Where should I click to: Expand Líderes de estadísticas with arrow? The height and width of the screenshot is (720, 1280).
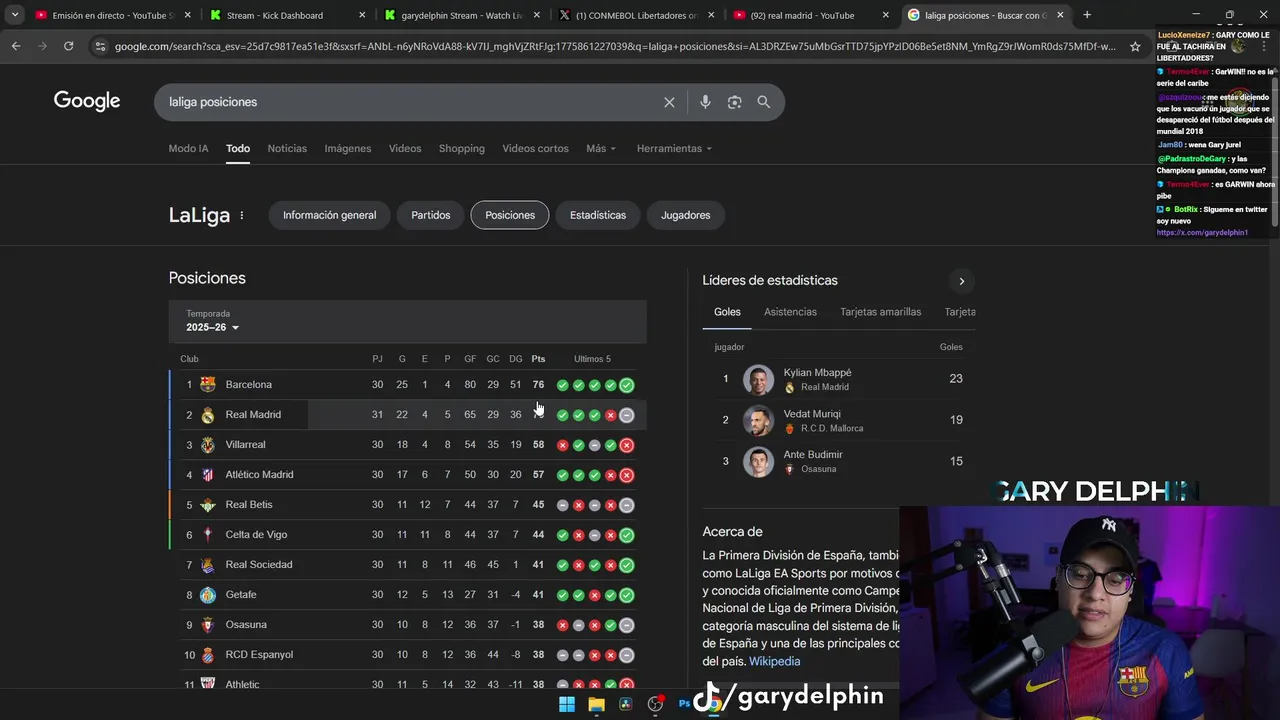tap(961, 281)
